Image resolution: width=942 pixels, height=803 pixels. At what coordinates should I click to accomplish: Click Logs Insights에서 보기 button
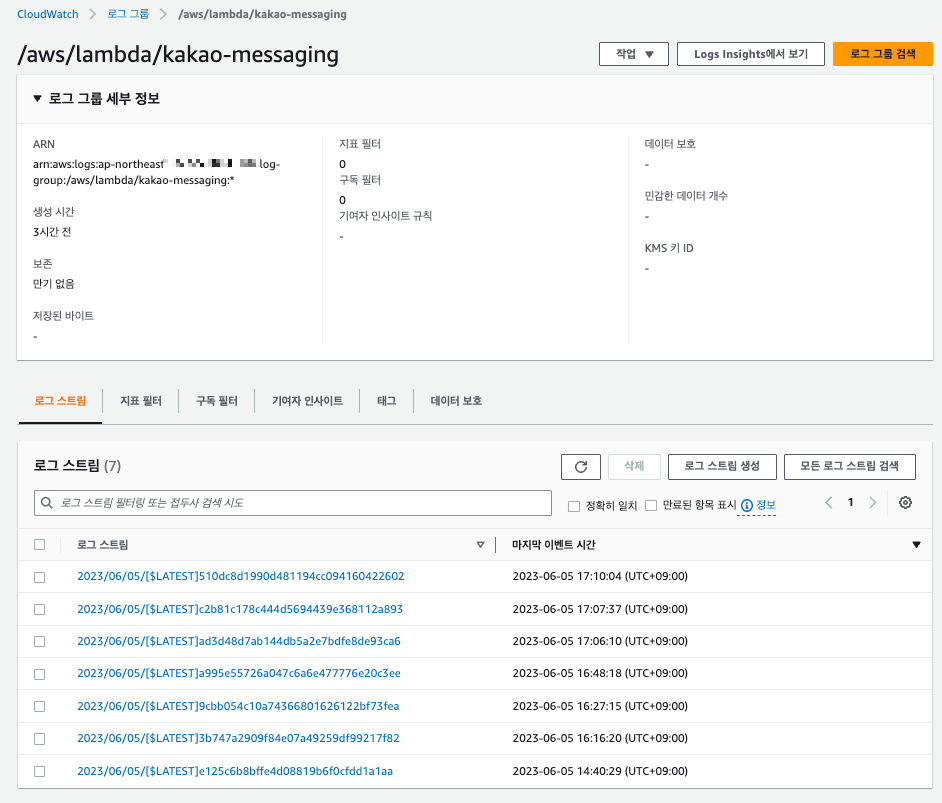(750, 54)
